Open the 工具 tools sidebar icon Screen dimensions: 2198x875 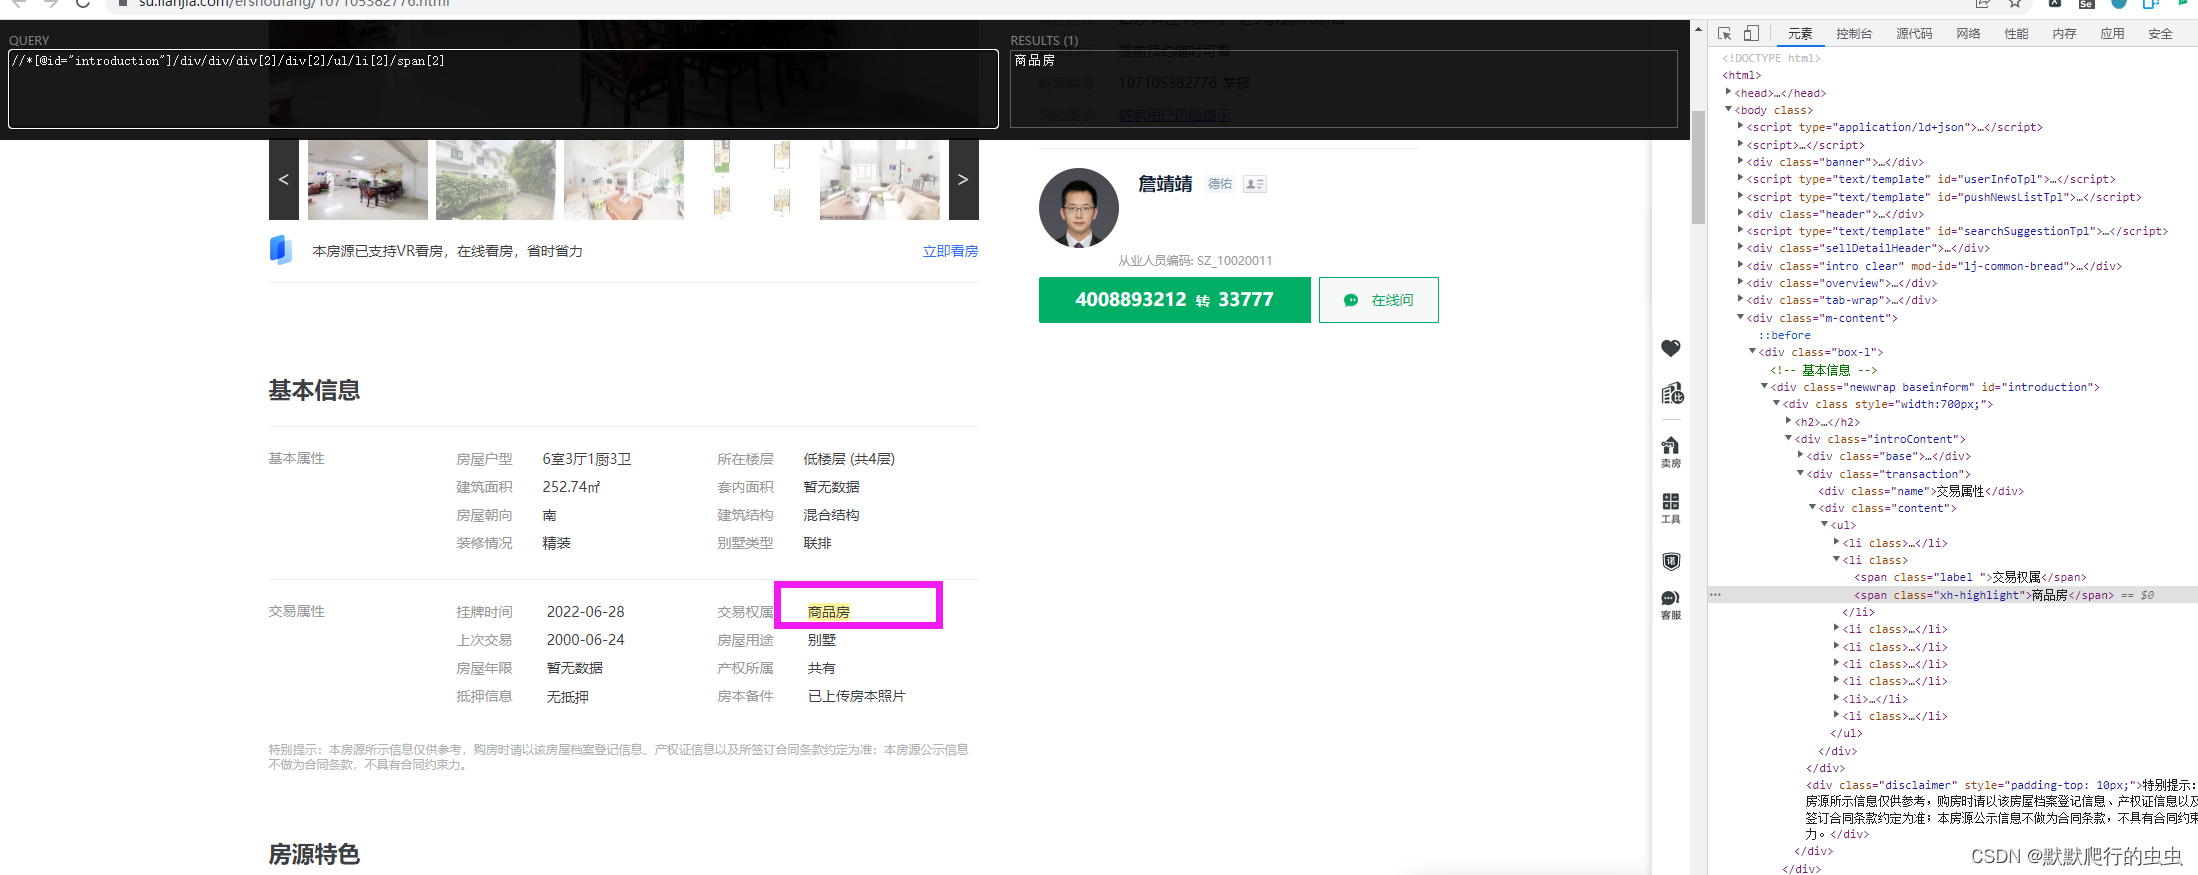(x=1671, y=508)
